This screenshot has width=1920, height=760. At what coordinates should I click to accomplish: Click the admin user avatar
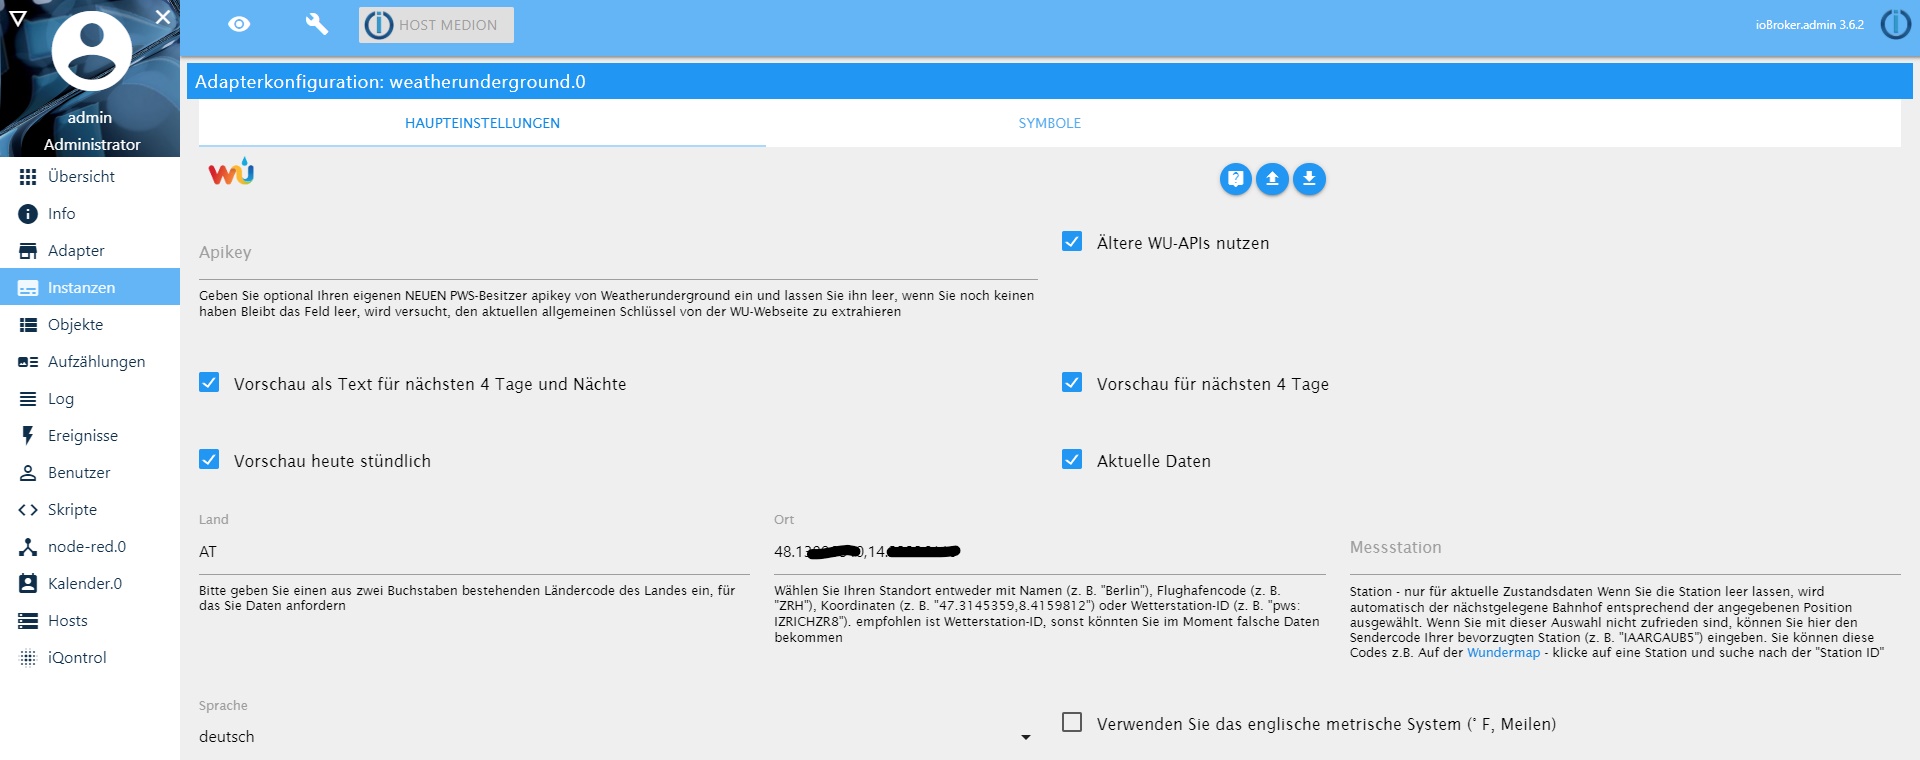coord(92,51)
